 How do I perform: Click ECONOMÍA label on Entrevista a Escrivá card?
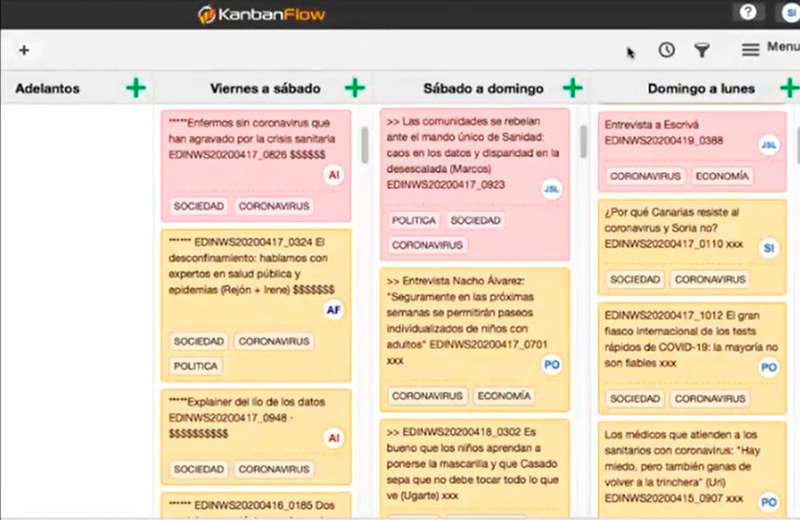[x=722, y=176]
